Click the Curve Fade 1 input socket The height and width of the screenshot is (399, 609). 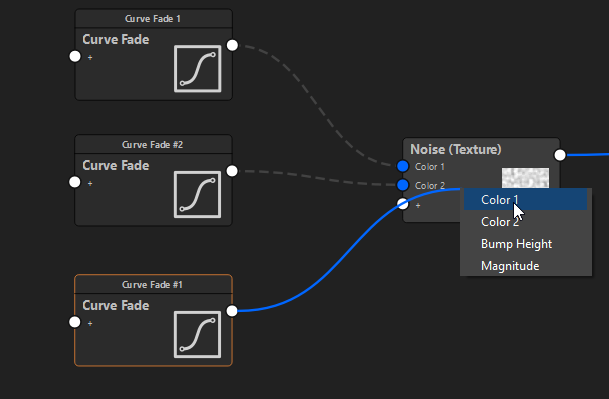[x=75, y=56]
